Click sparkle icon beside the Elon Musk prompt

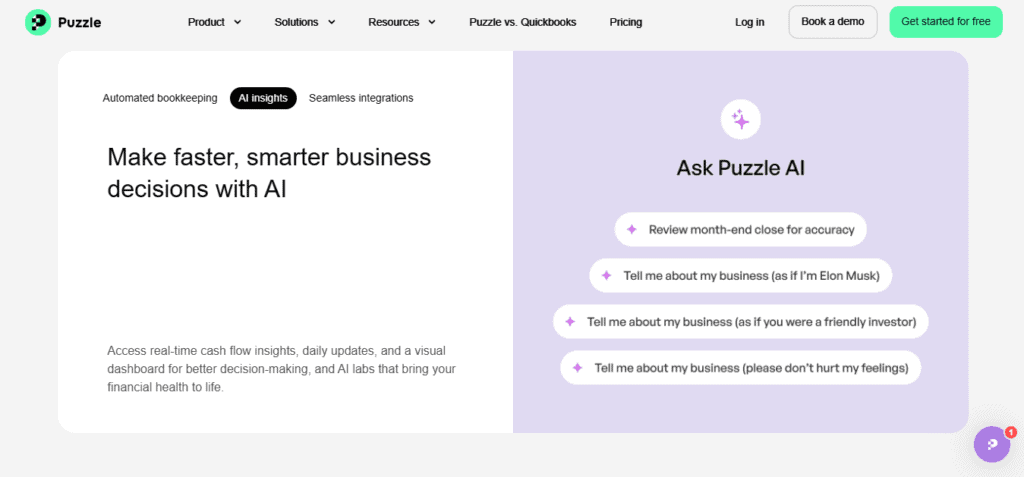[x=606, y=276]
